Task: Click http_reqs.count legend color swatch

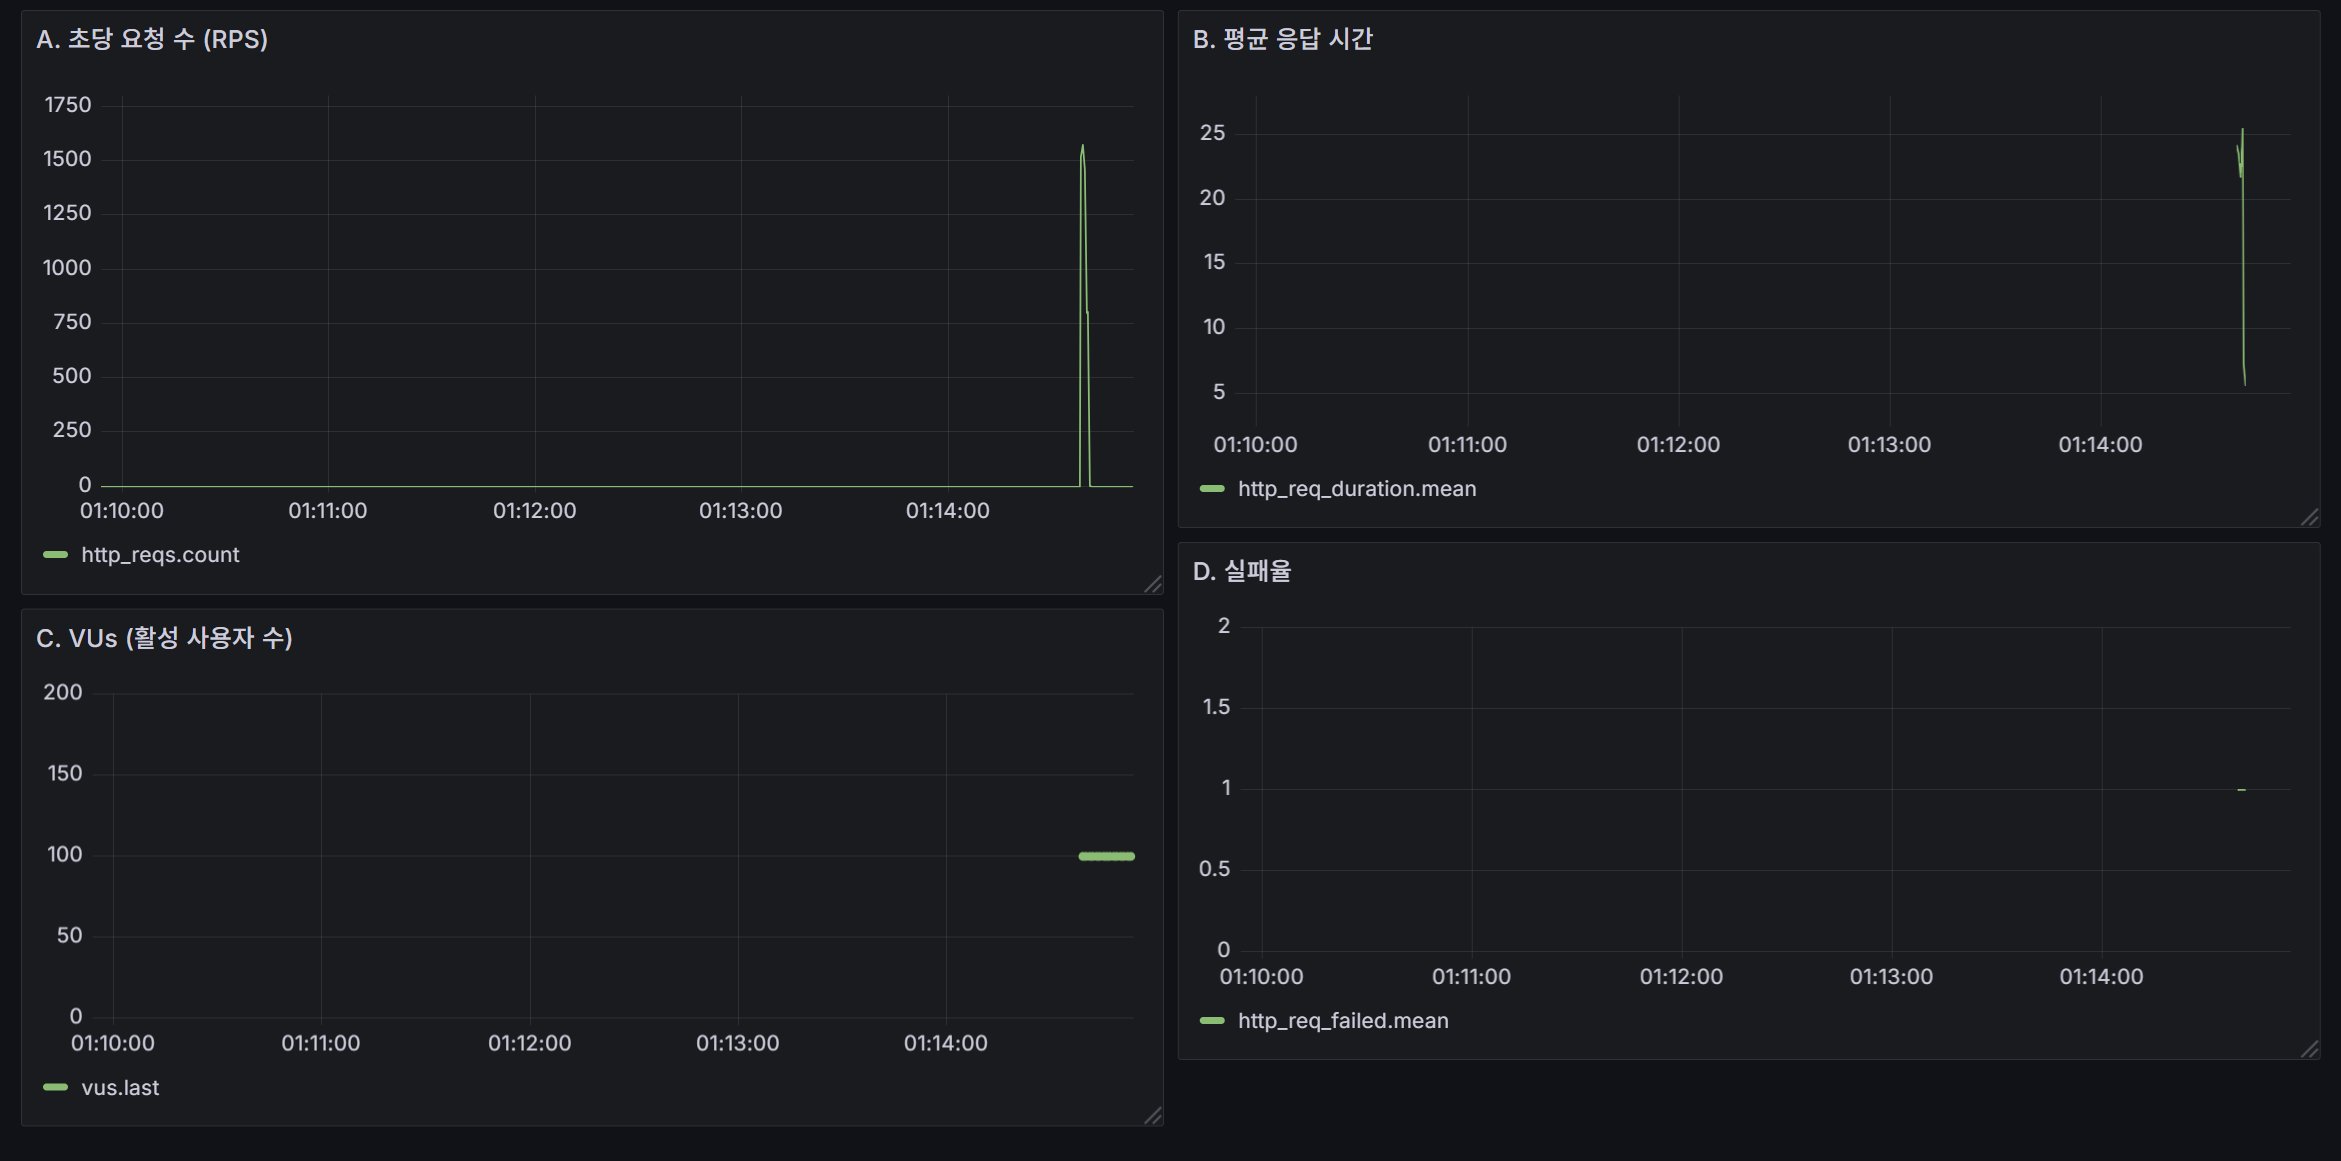Action: pyautogui.click(x=56, y=554)
